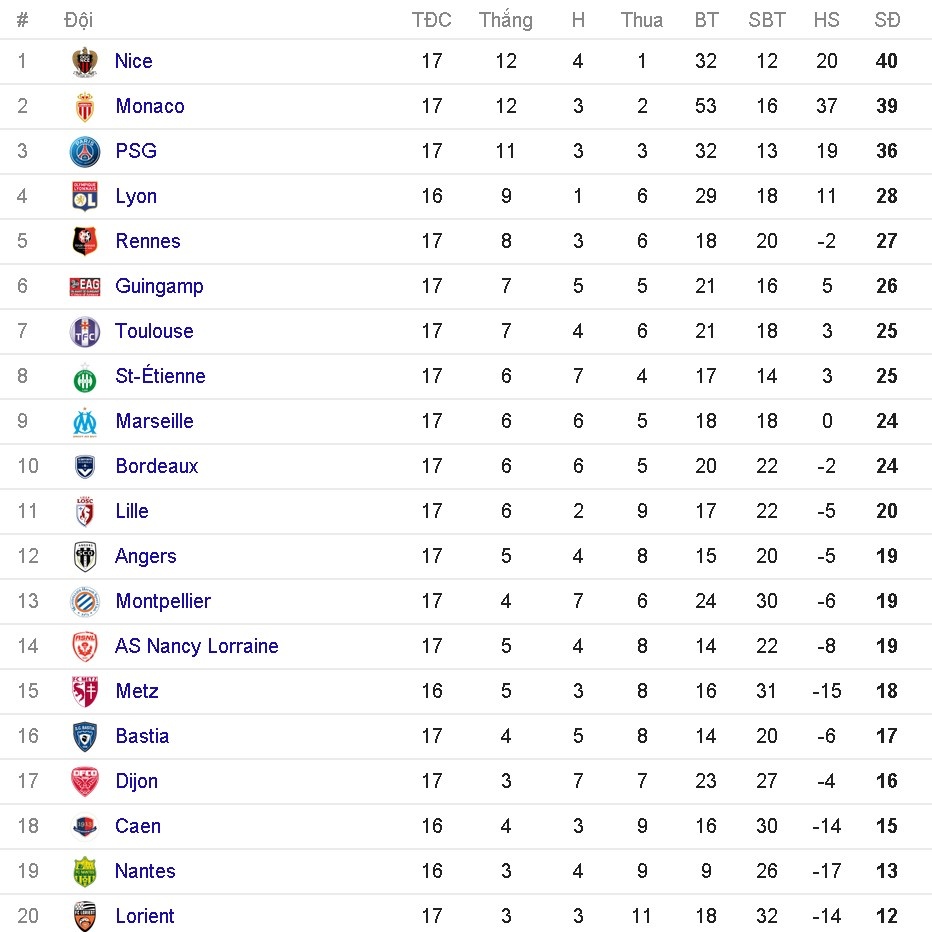This screenshot has height=932, width=932.
Task: Open the Rennes team link
Action: coord(148,241)
